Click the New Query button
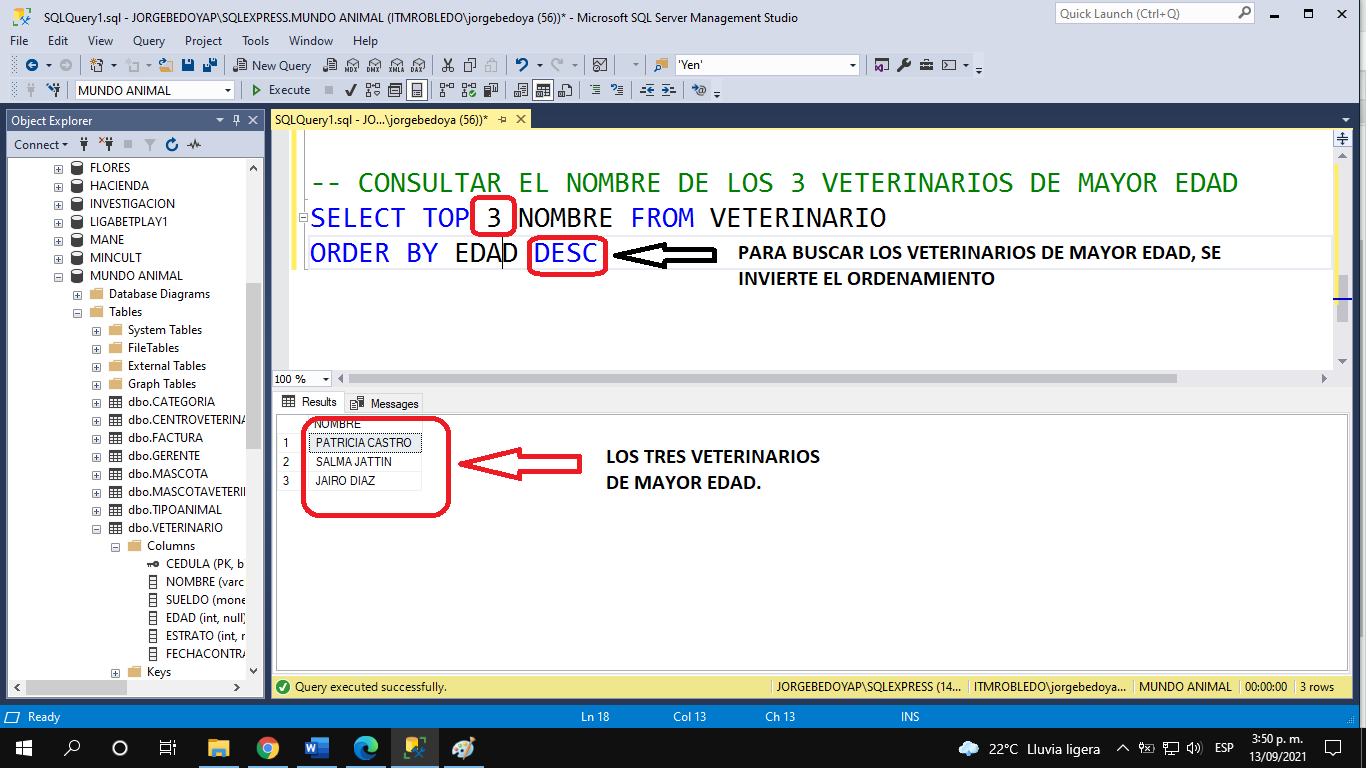 tap(273, 65)
